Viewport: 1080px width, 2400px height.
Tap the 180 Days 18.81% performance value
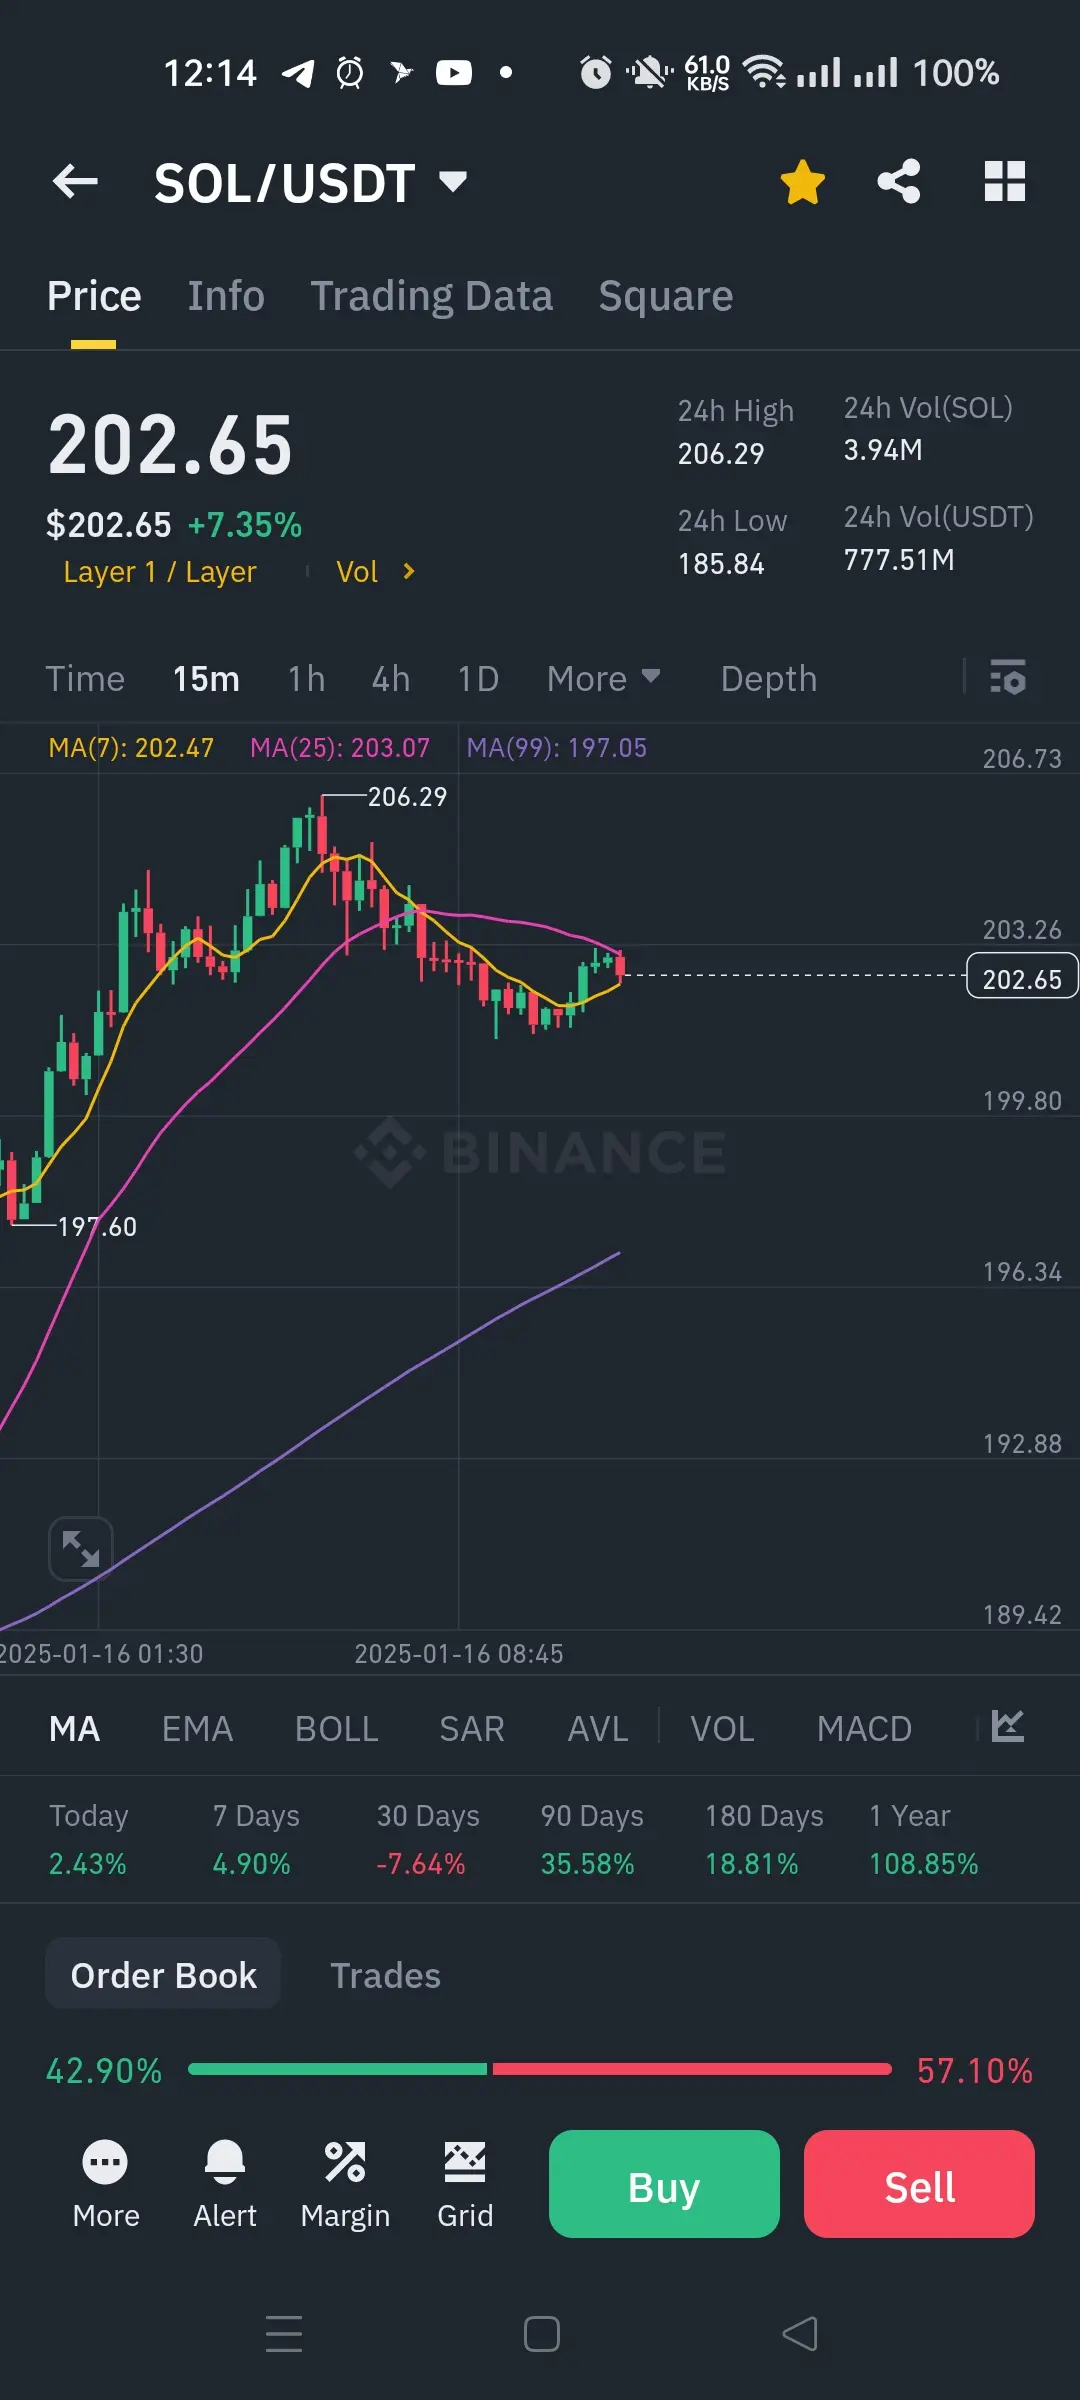click(x=752, y=1864)
